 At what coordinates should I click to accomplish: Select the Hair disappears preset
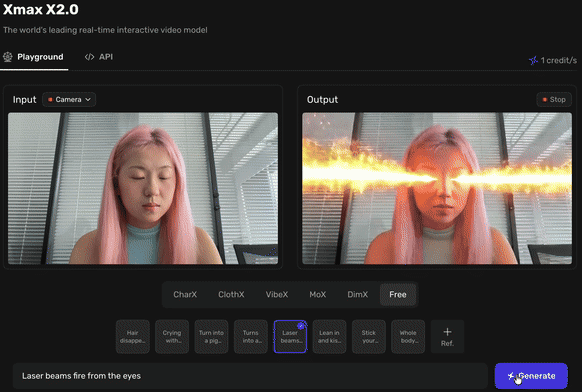pos(133,337)
